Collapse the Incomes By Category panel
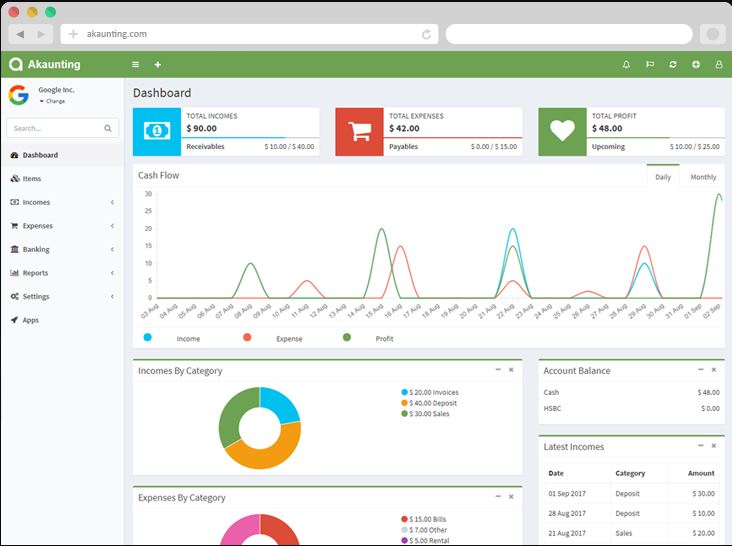This screenshot has width=732, height=546. (x=498, y=370)
